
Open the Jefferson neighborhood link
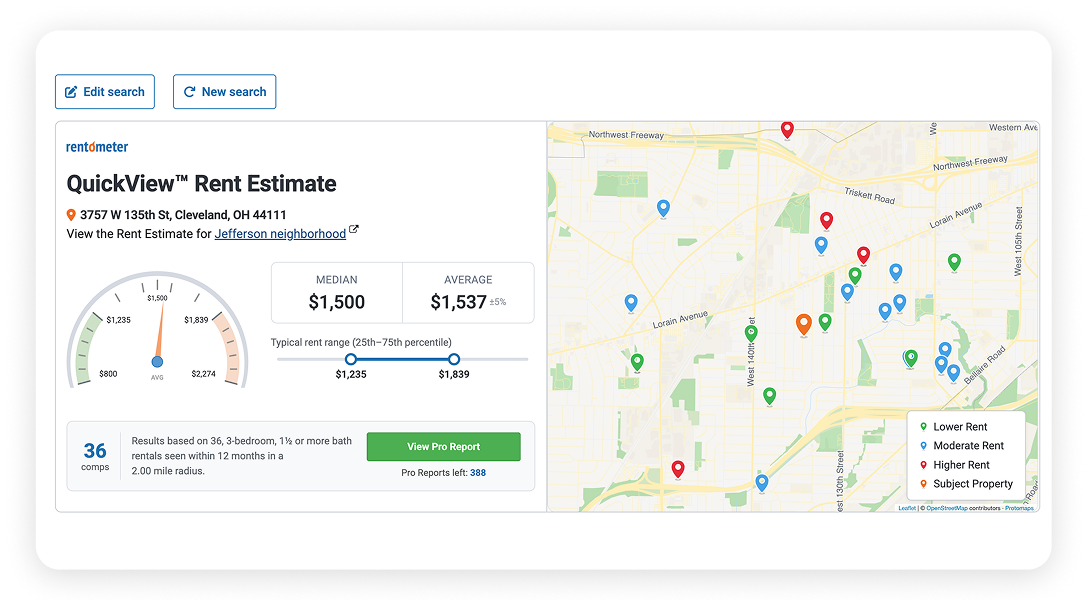(x=280, y=234)
